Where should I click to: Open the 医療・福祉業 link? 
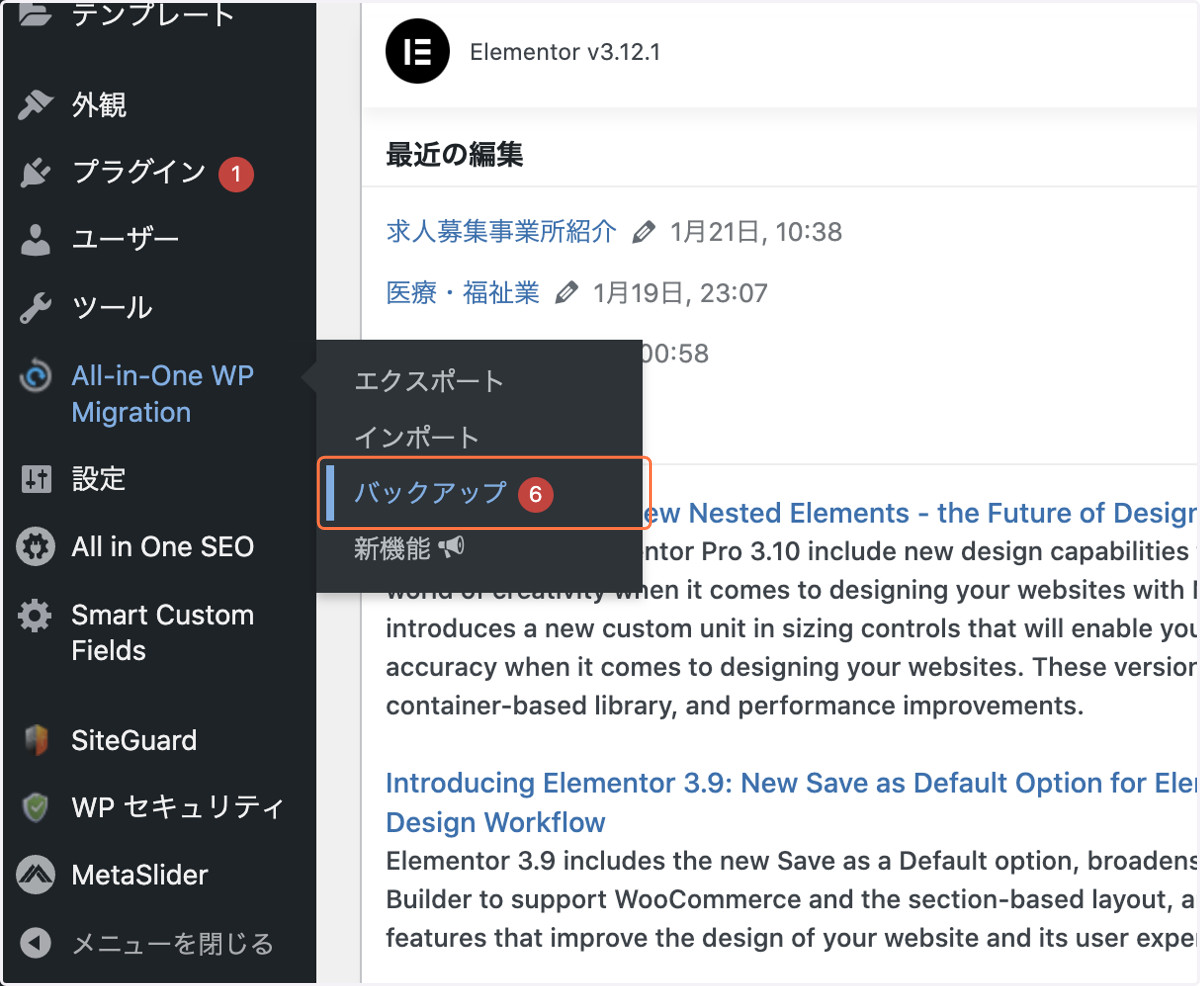coord(463,293)
